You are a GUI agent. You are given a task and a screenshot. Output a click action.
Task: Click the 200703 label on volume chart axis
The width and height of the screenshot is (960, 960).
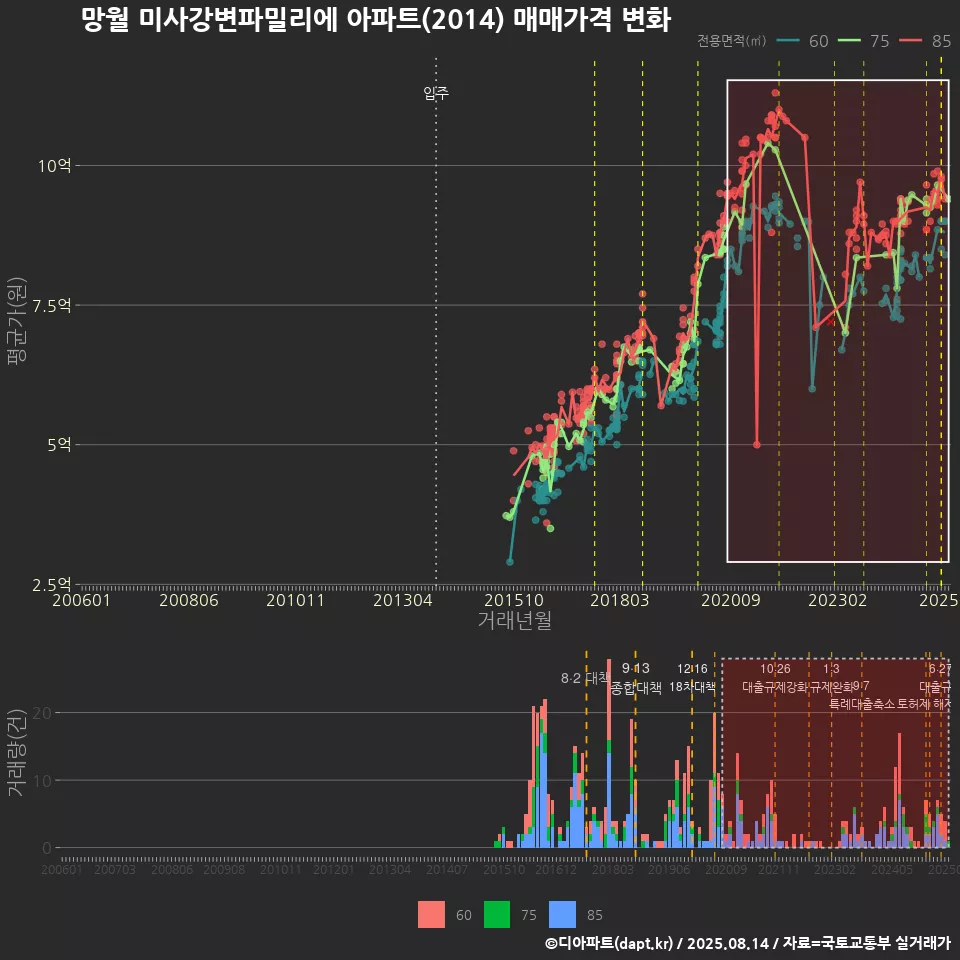[114, 869]
